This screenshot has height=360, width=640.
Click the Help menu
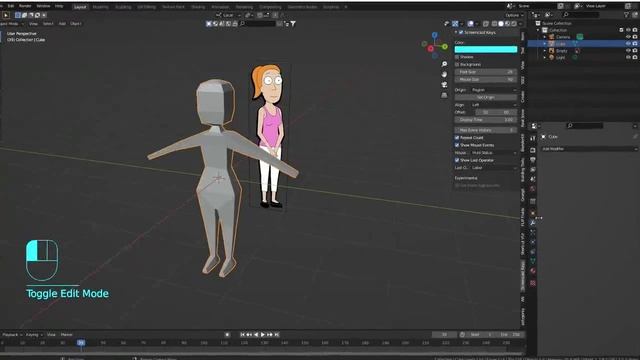pos(59,6)
